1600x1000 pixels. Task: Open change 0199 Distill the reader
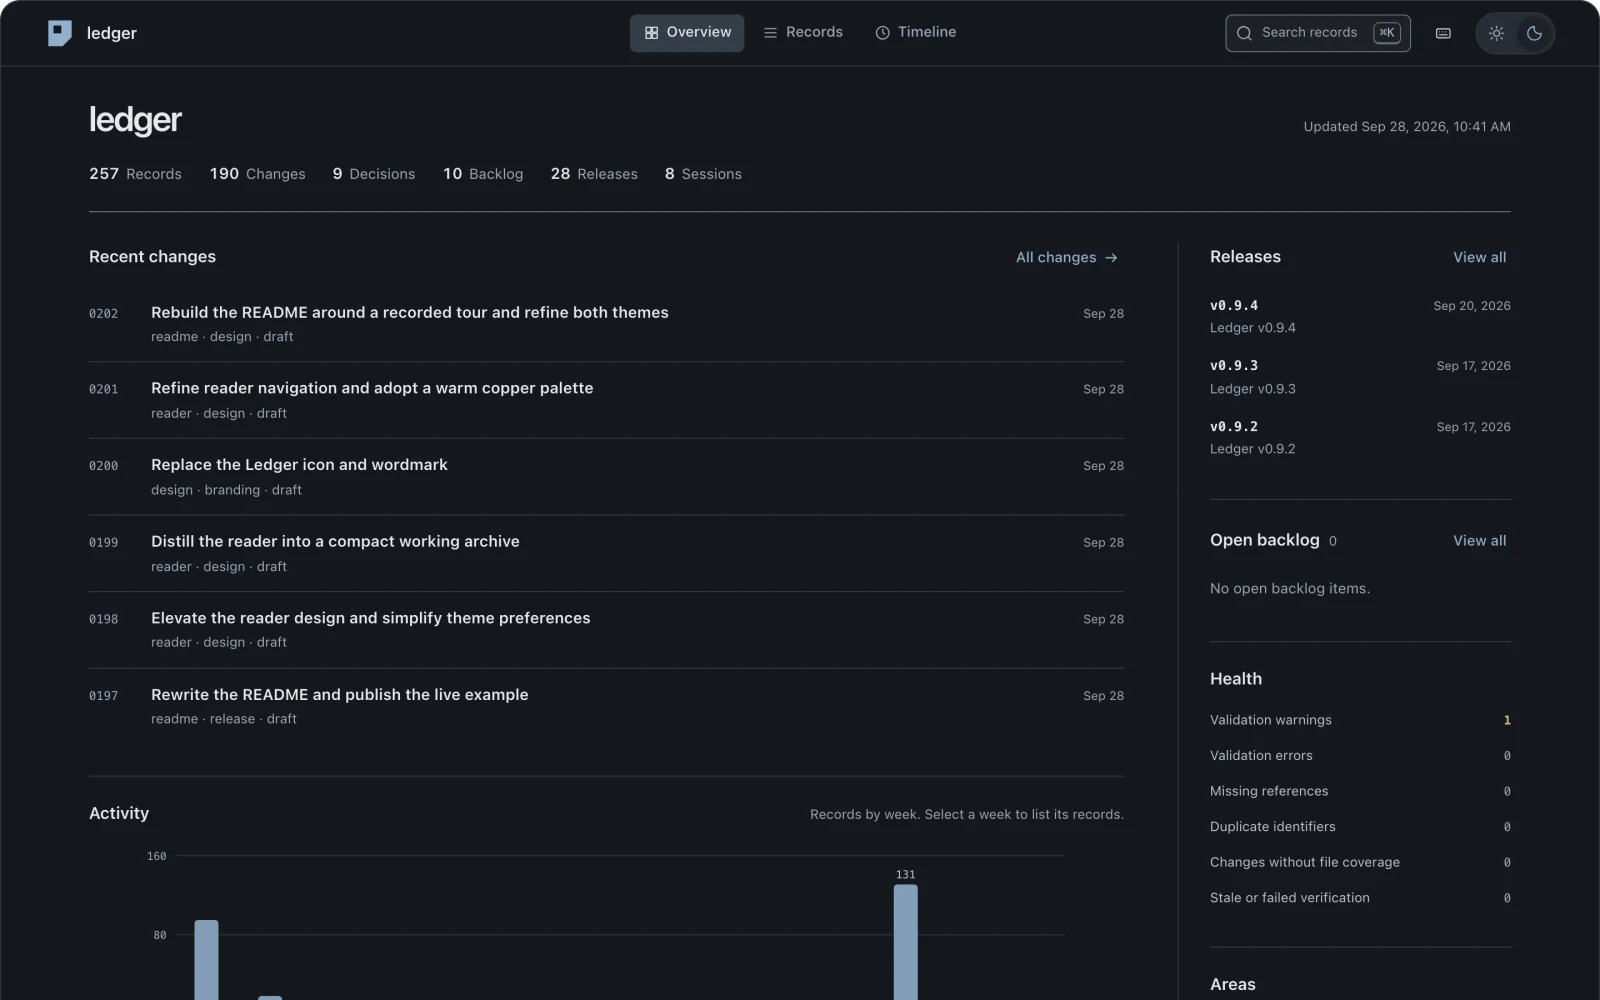tap(606, 553)
